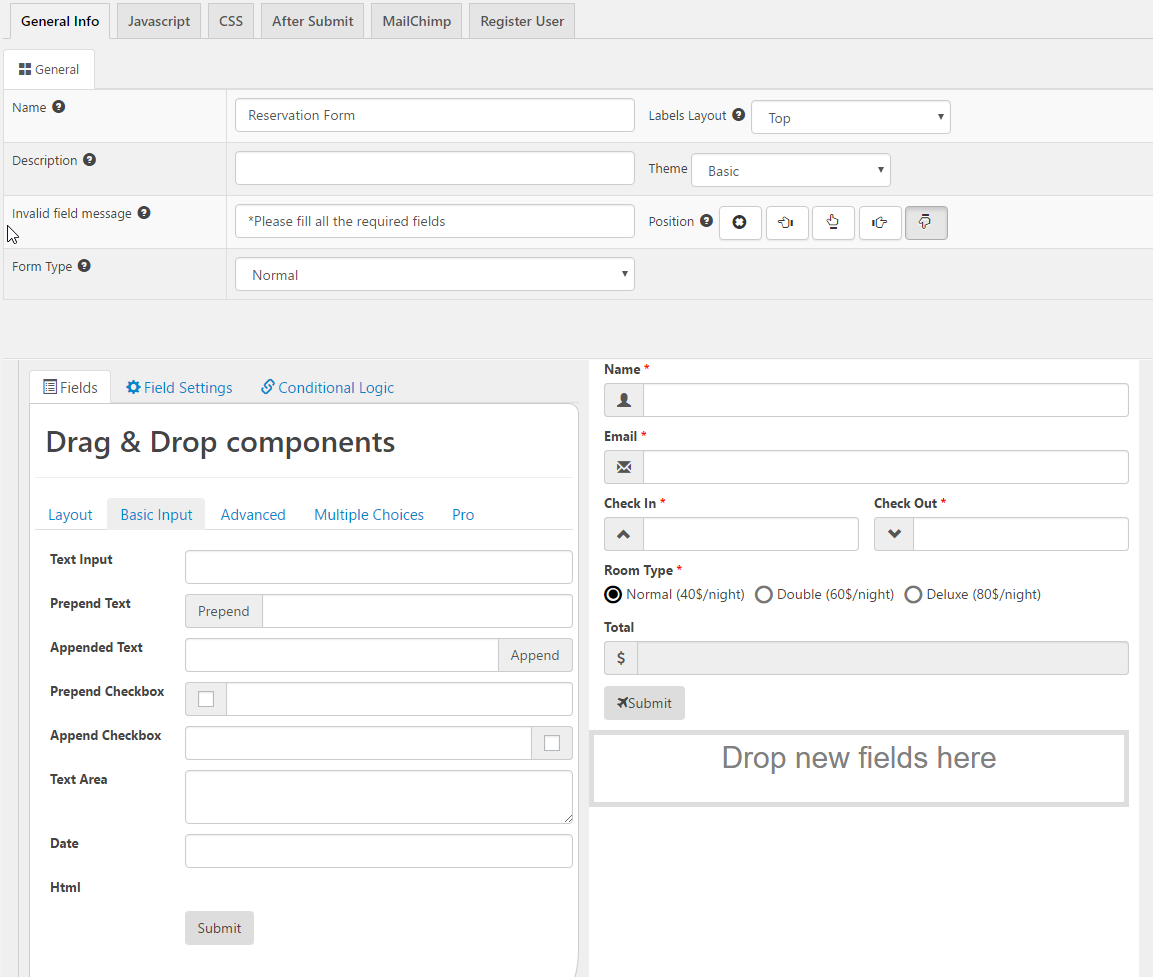Click the user icon in Name field
Screen dimensions: 1153x977
(x=624, y=400)
